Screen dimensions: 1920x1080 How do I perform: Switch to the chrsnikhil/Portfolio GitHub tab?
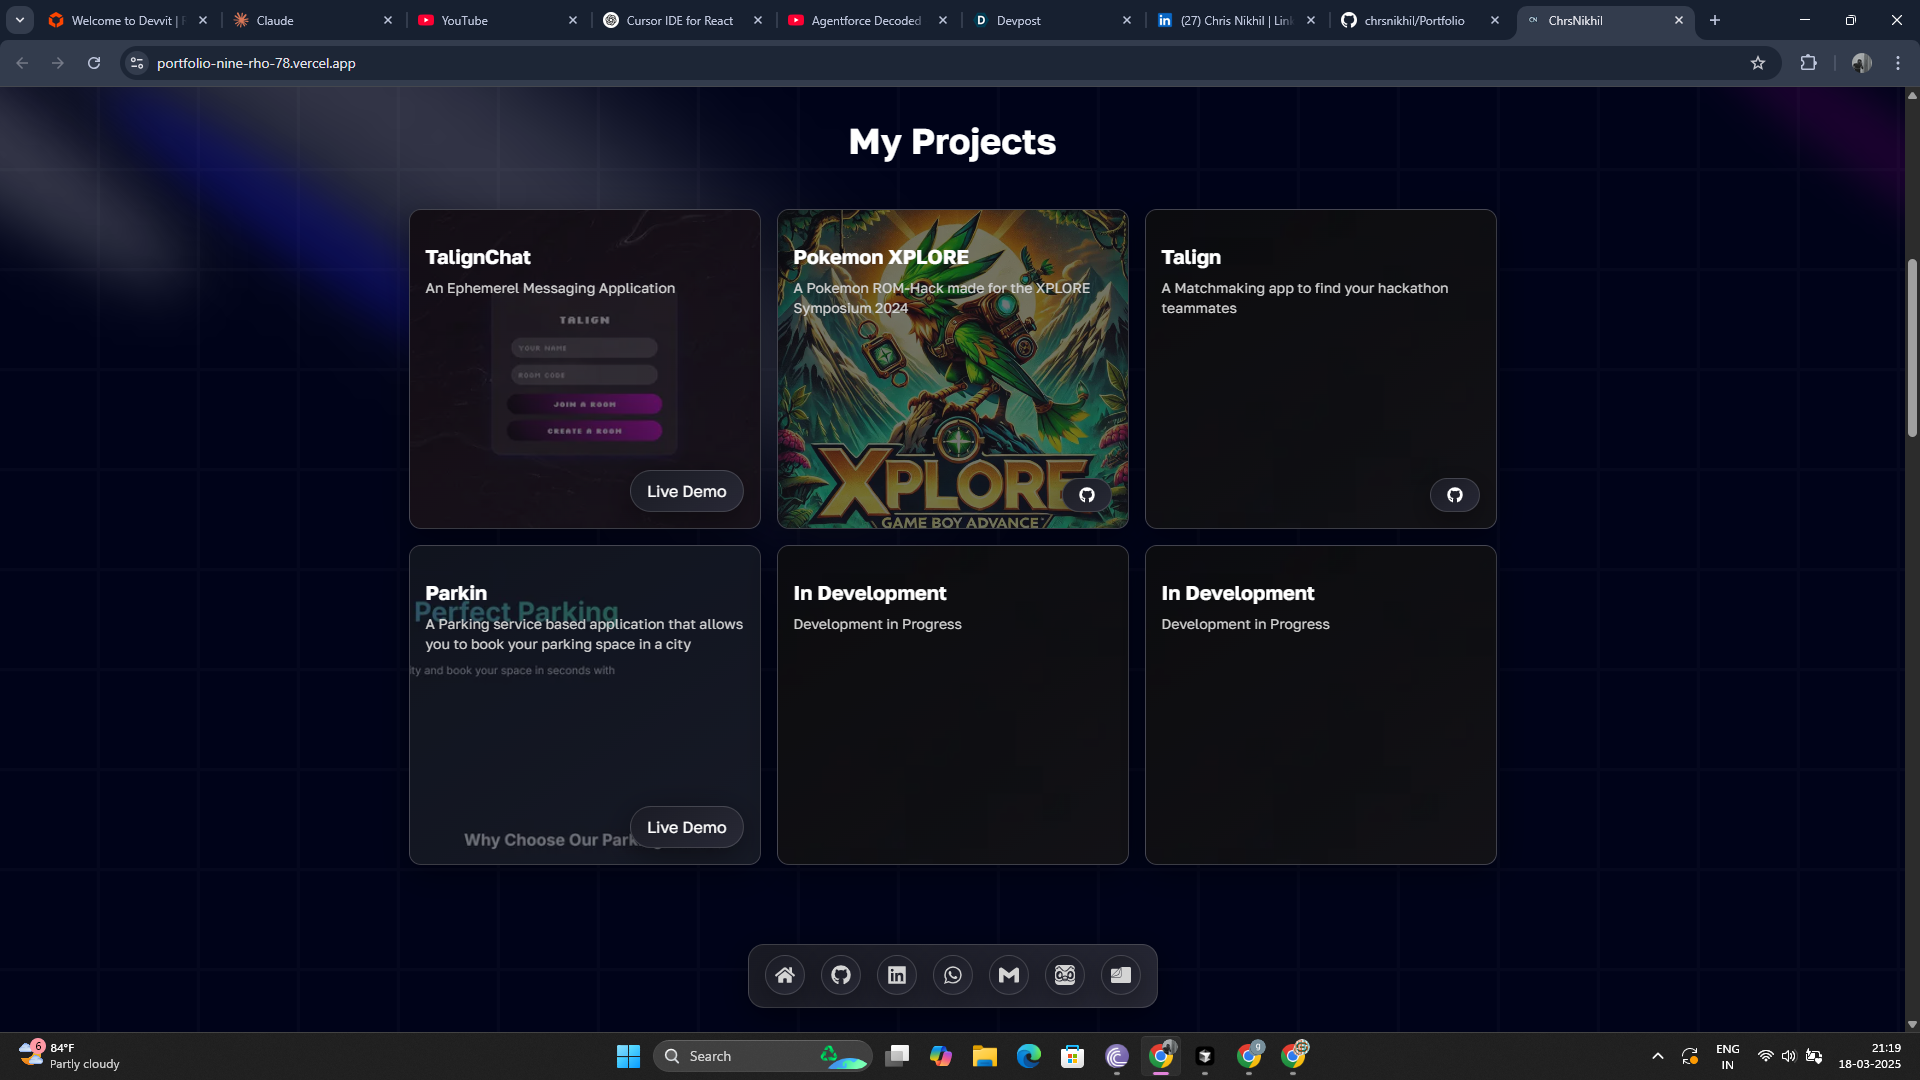point(1414,20)
